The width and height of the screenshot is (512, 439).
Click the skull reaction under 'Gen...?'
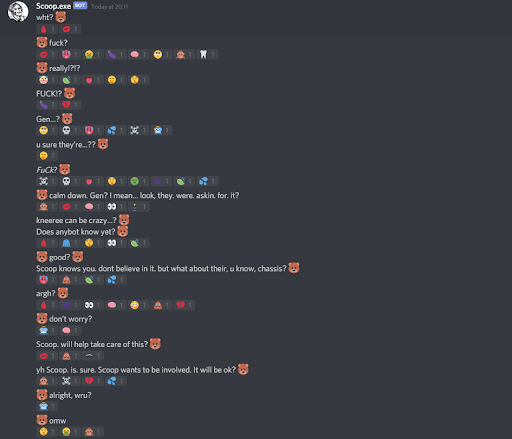point(70,130)
